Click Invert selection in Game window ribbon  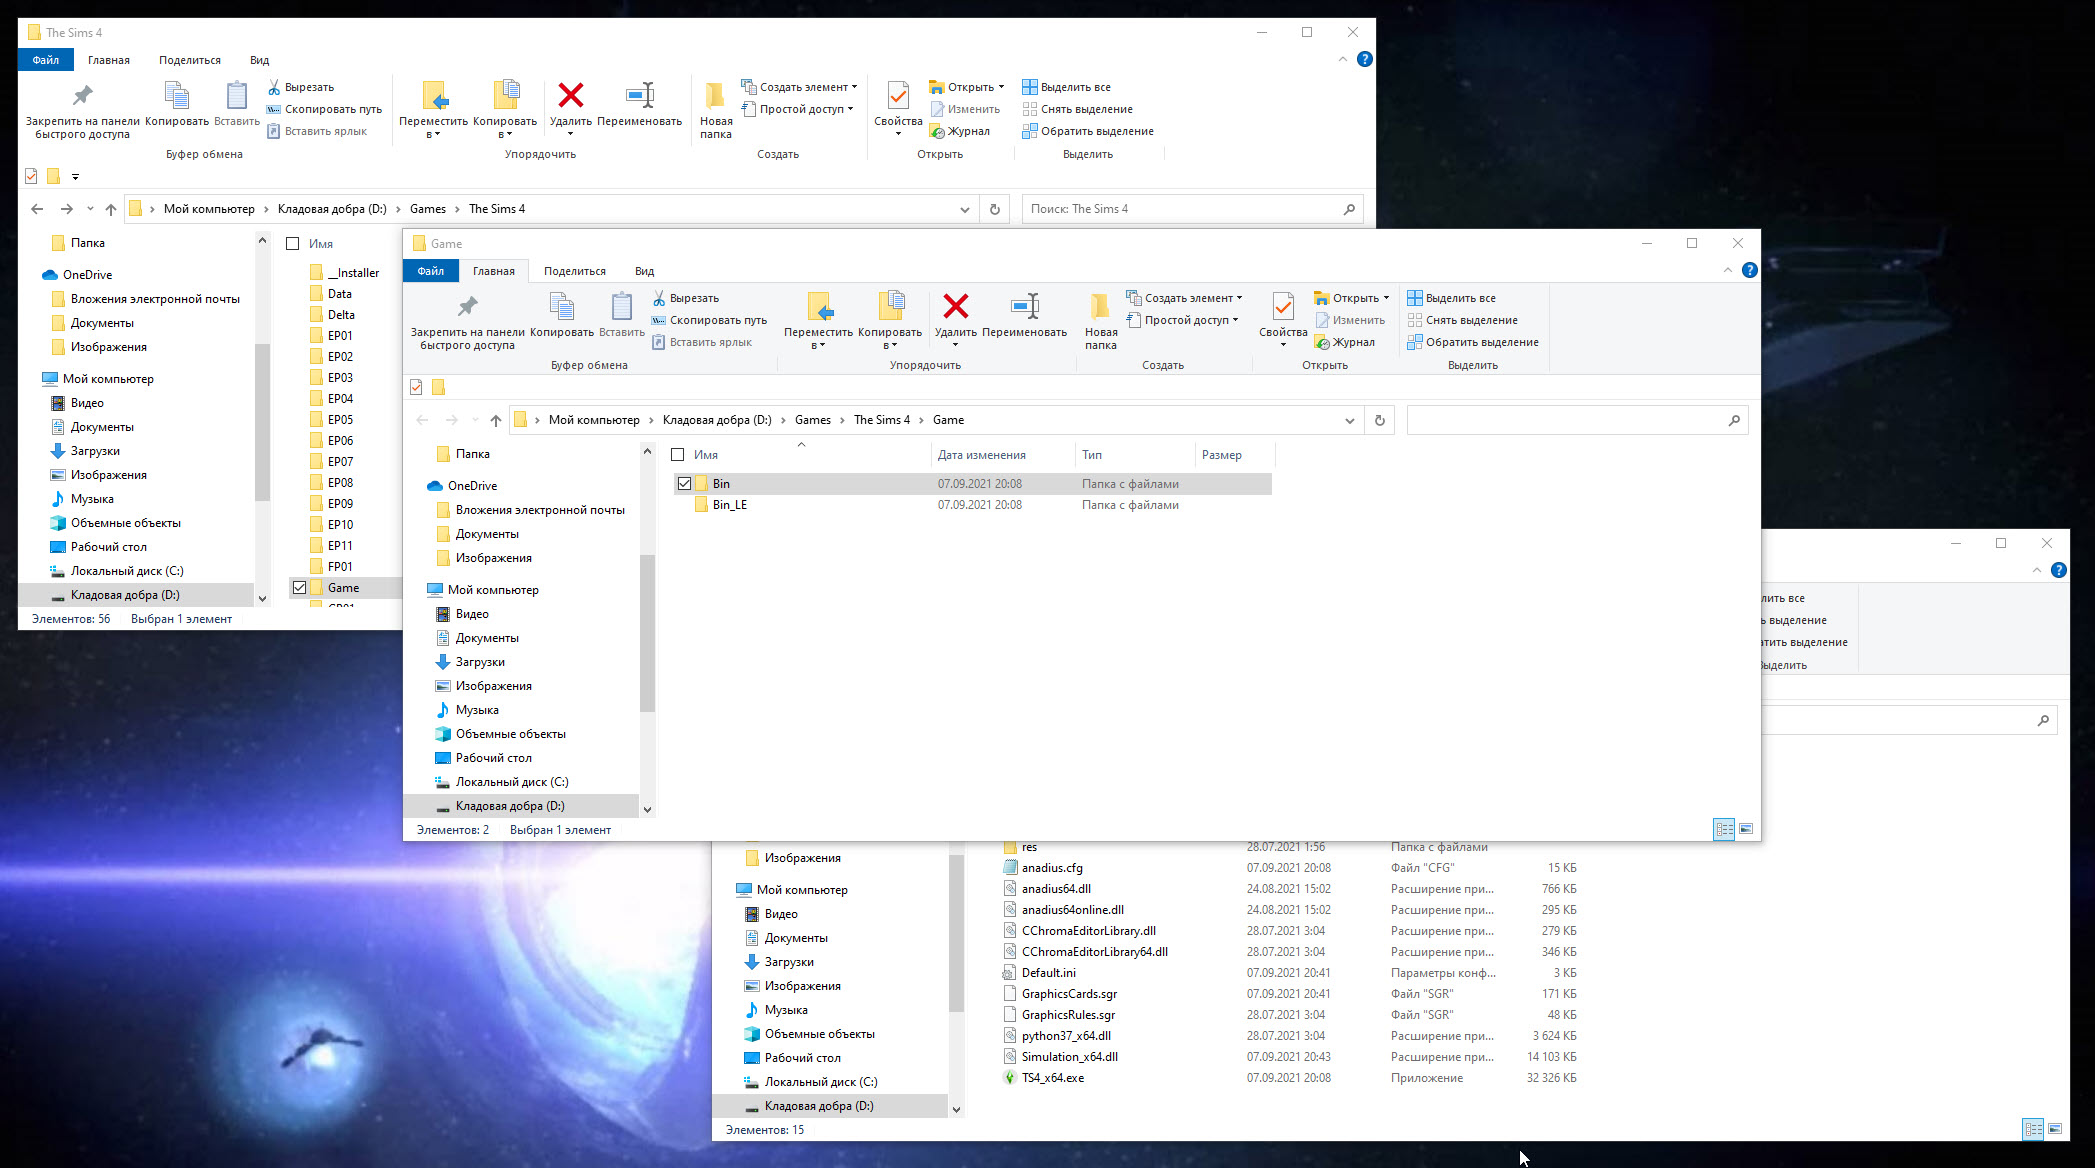pyautogui.click(x=1473, y=342)
